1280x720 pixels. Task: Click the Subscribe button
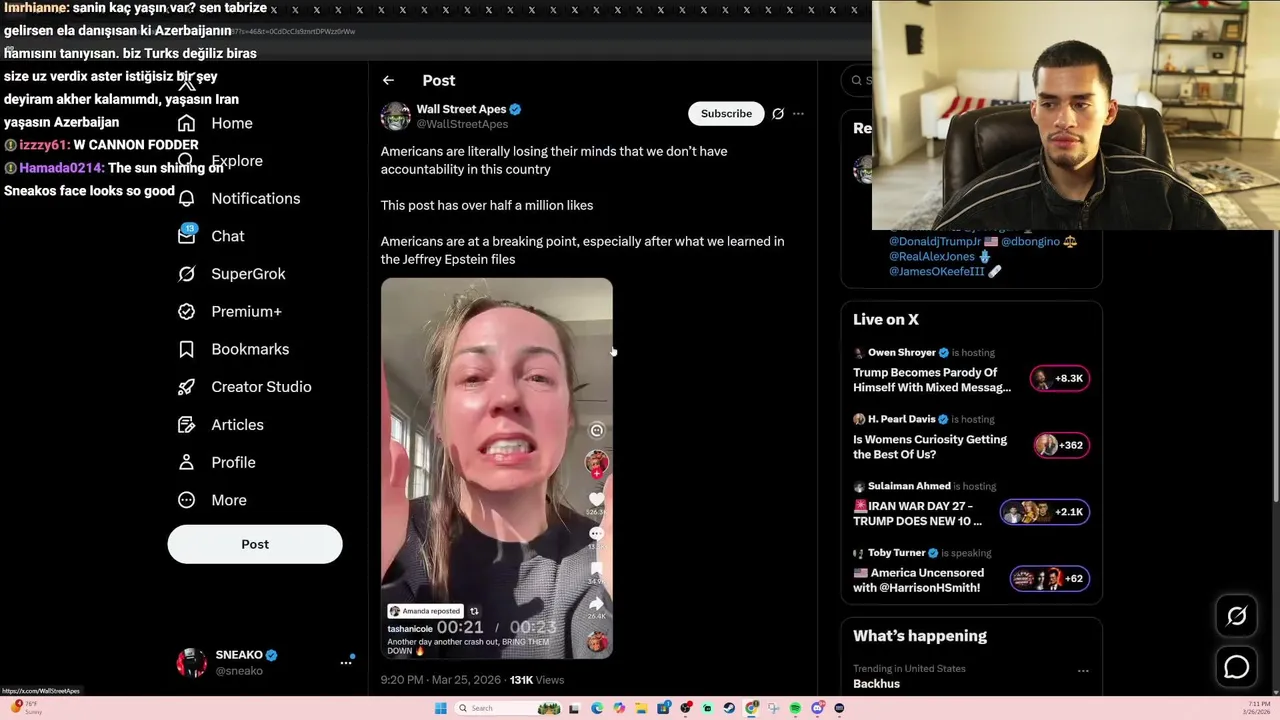click(x=726, y=114)
